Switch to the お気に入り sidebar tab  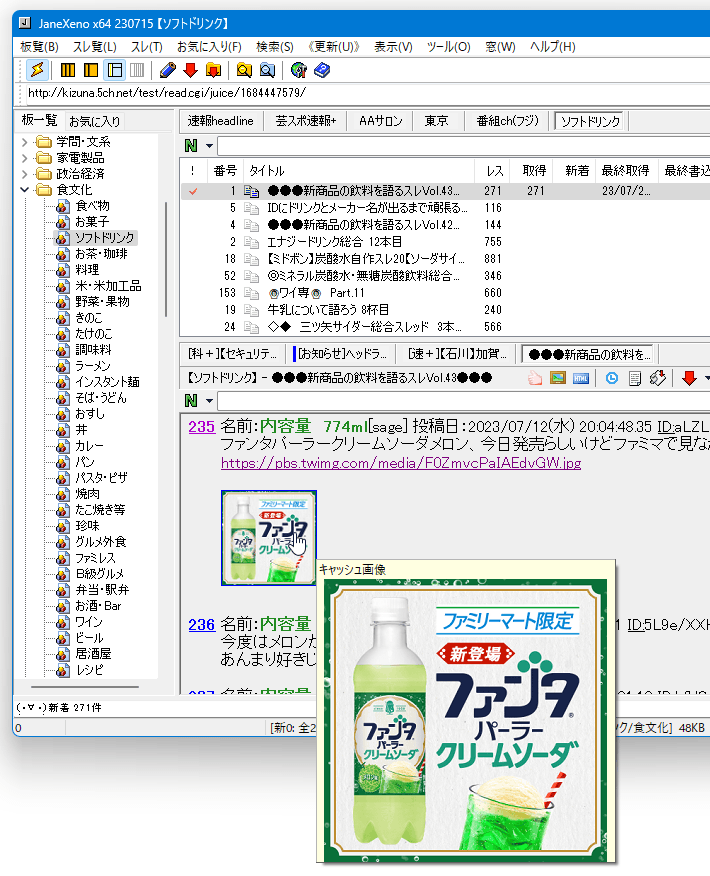tap(94, 121)
